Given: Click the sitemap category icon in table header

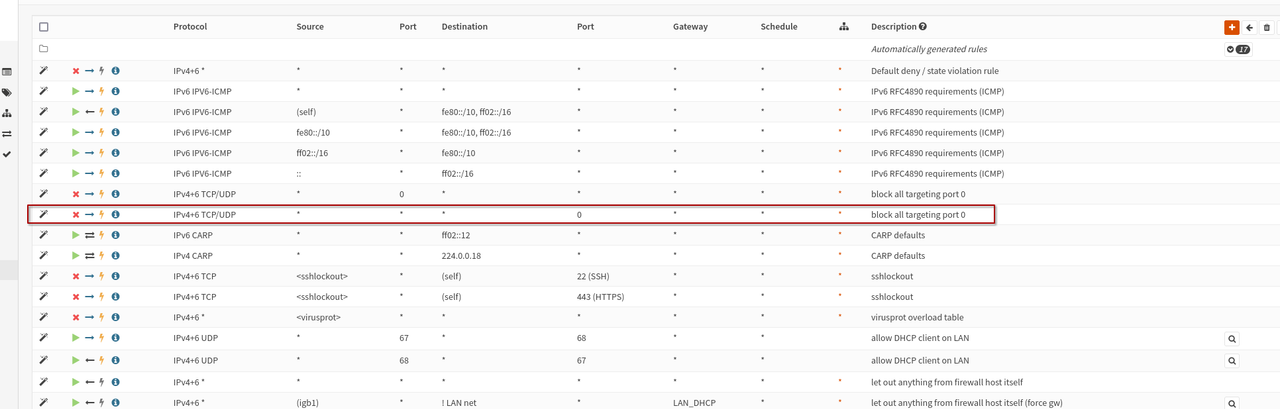Looking at the screenshot, I should pos(843,27).
